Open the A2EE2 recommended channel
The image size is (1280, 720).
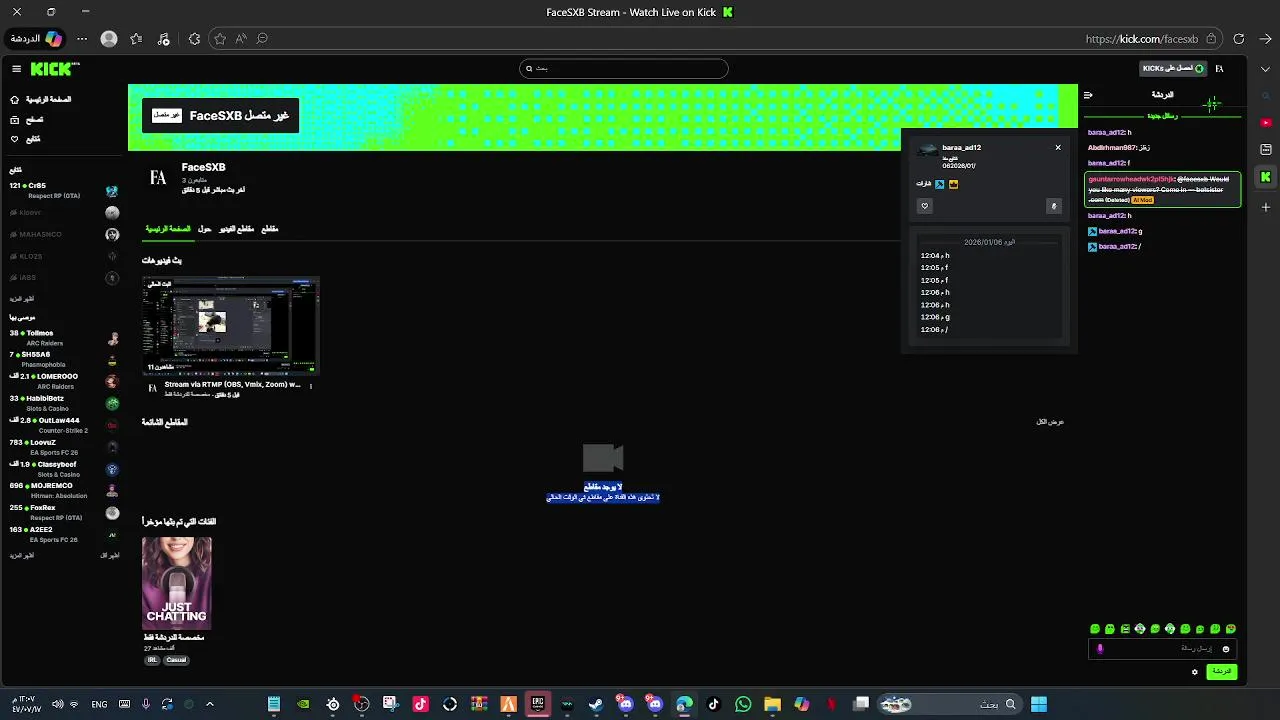63,535
